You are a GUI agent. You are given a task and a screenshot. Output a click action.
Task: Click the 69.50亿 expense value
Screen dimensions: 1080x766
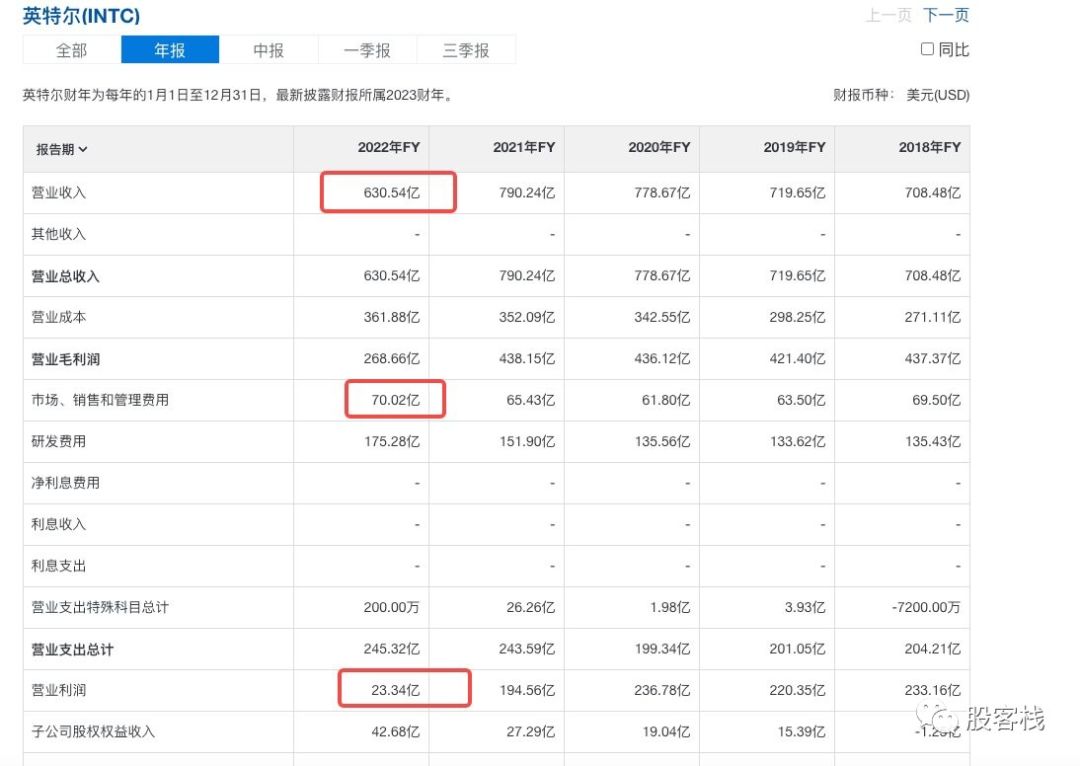937,400
